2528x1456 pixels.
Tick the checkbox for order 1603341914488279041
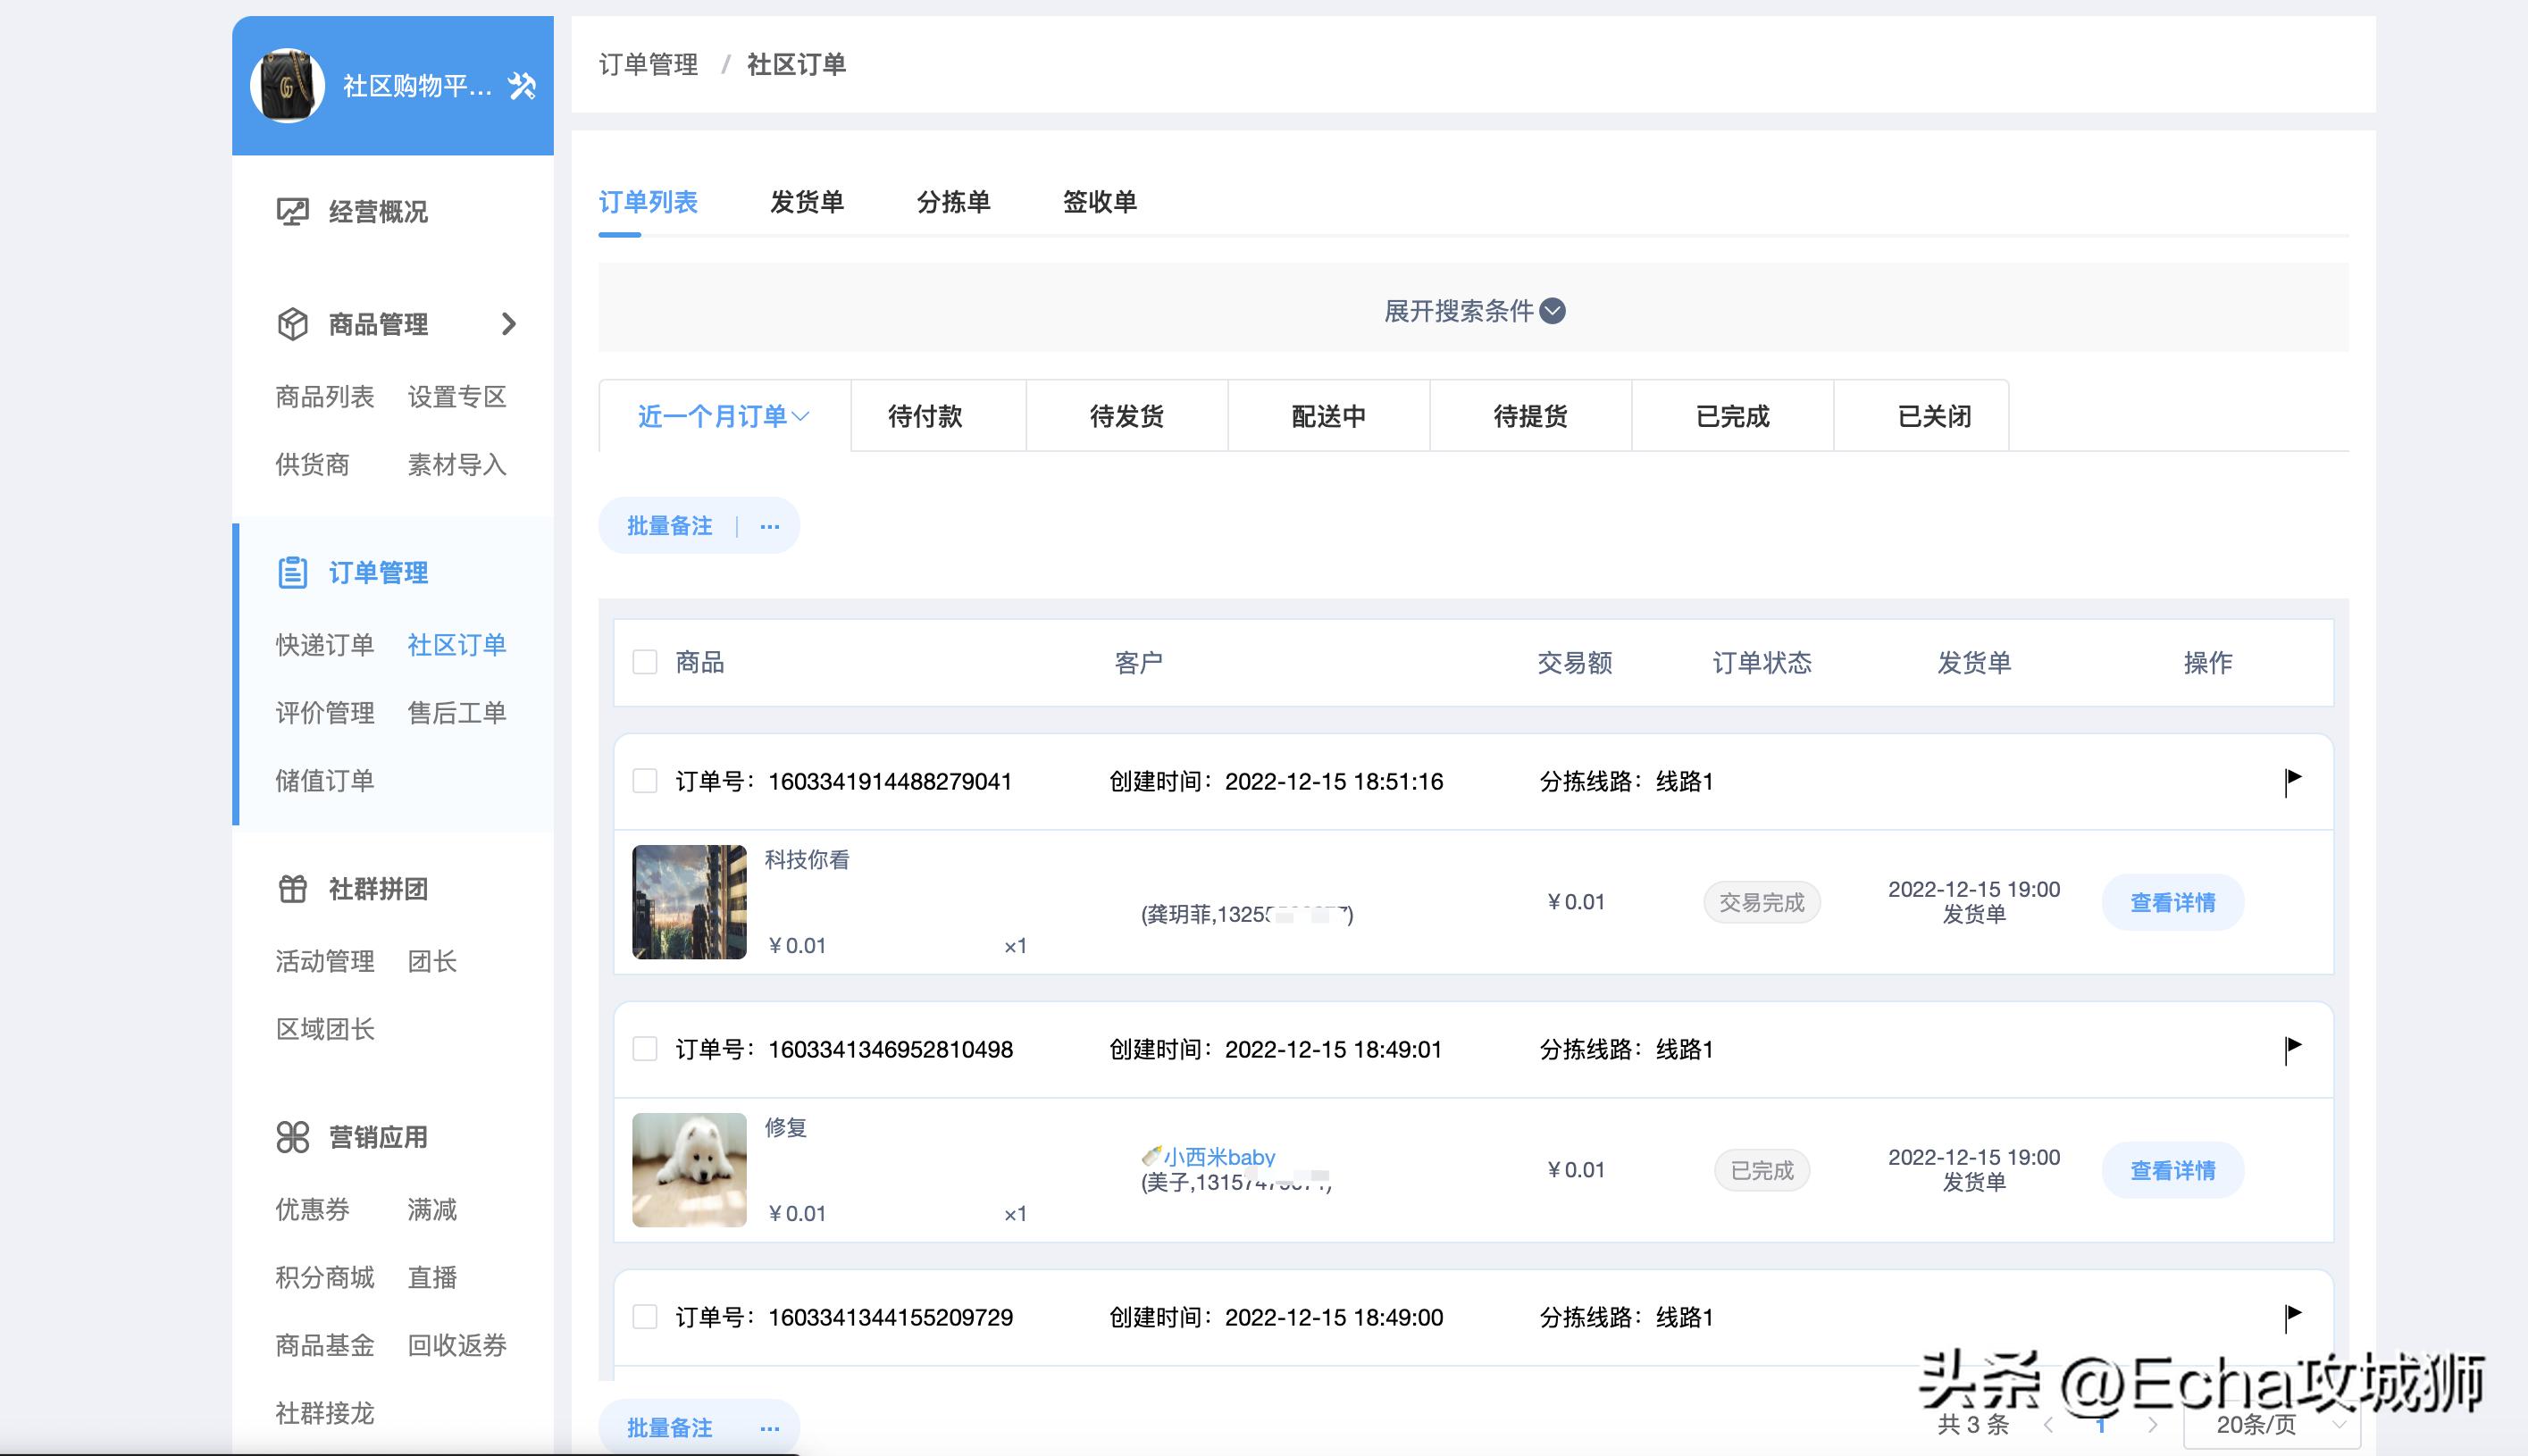645,781
